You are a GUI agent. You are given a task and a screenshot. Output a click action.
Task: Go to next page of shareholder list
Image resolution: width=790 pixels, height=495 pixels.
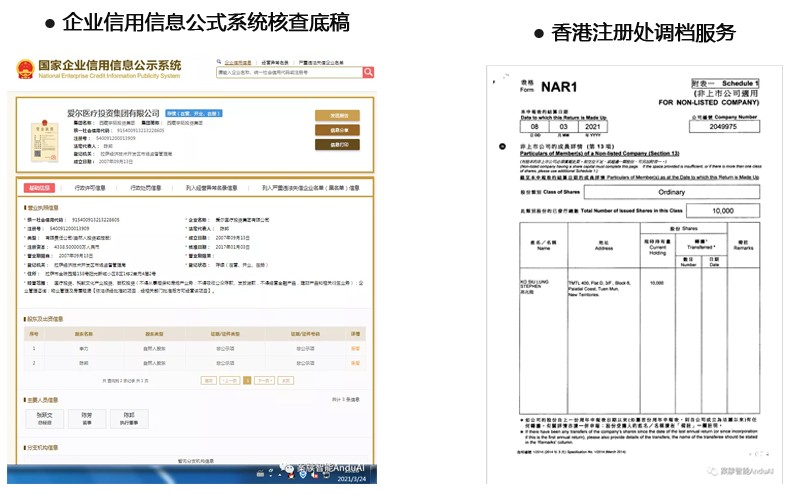pos(263,380)
